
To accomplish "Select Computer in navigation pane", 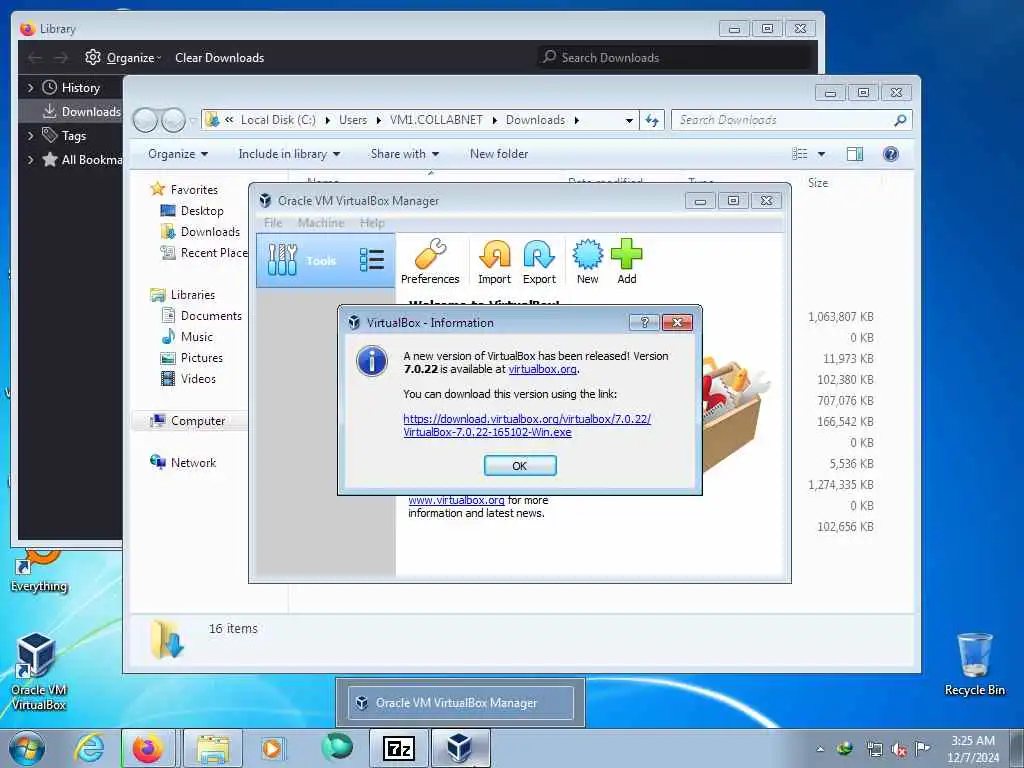I will [x=198, y=421].
